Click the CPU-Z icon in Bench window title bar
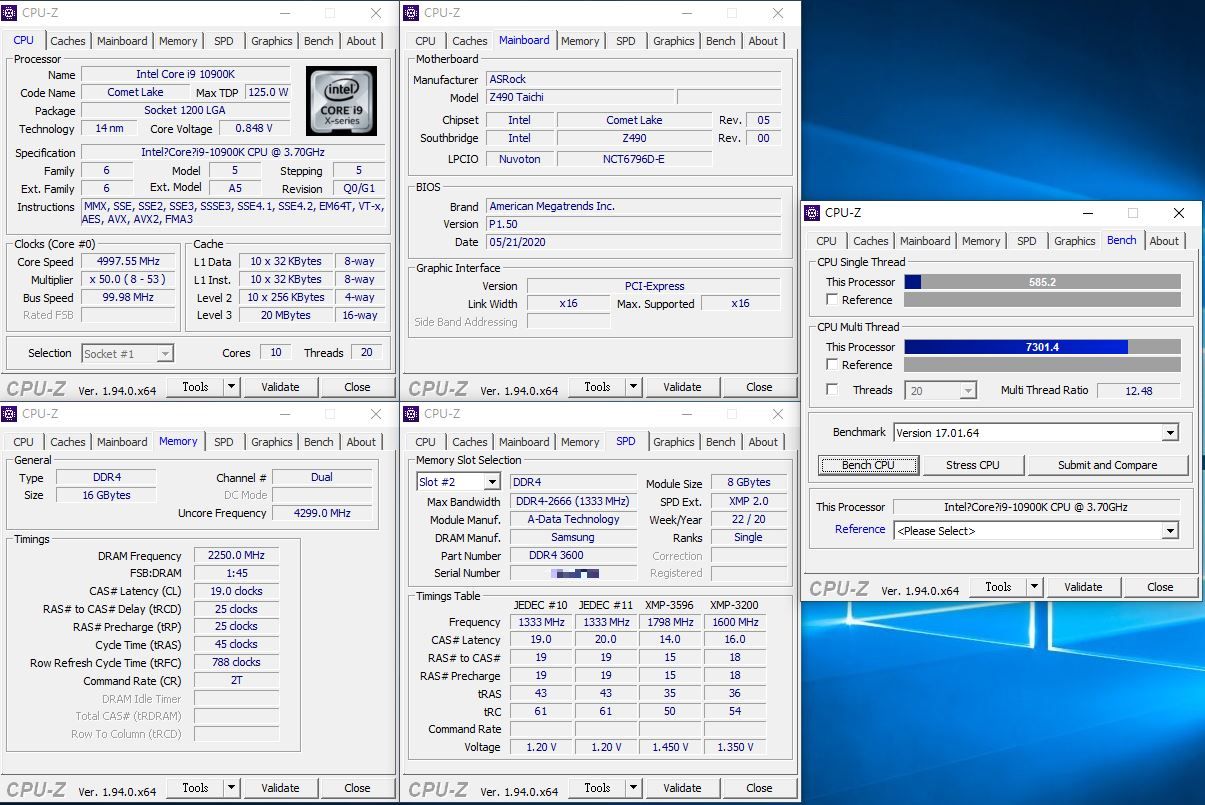 click(814, 213)
